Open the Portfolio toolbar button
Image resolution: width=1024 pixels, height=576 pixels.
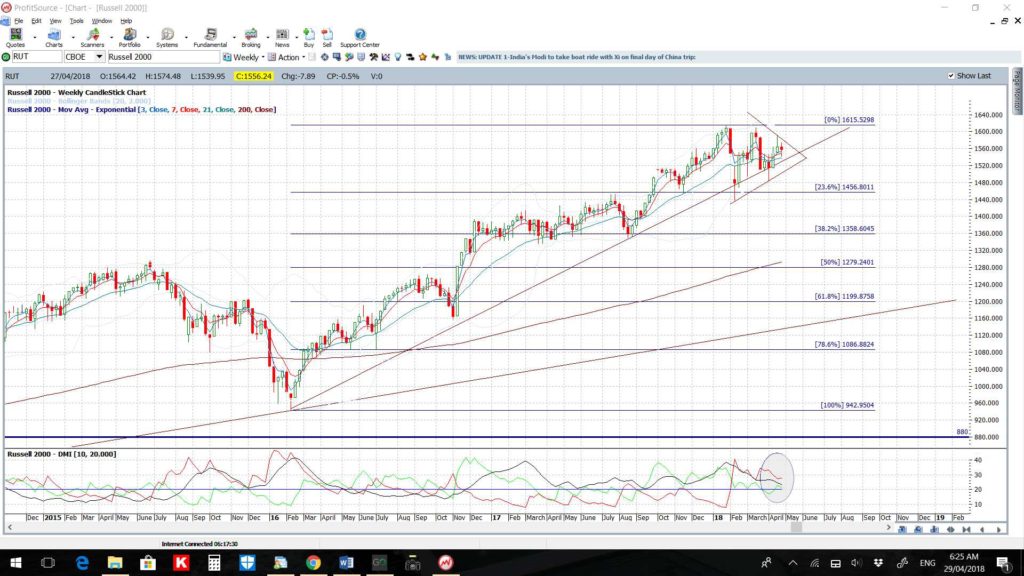(x=129, y=38)
